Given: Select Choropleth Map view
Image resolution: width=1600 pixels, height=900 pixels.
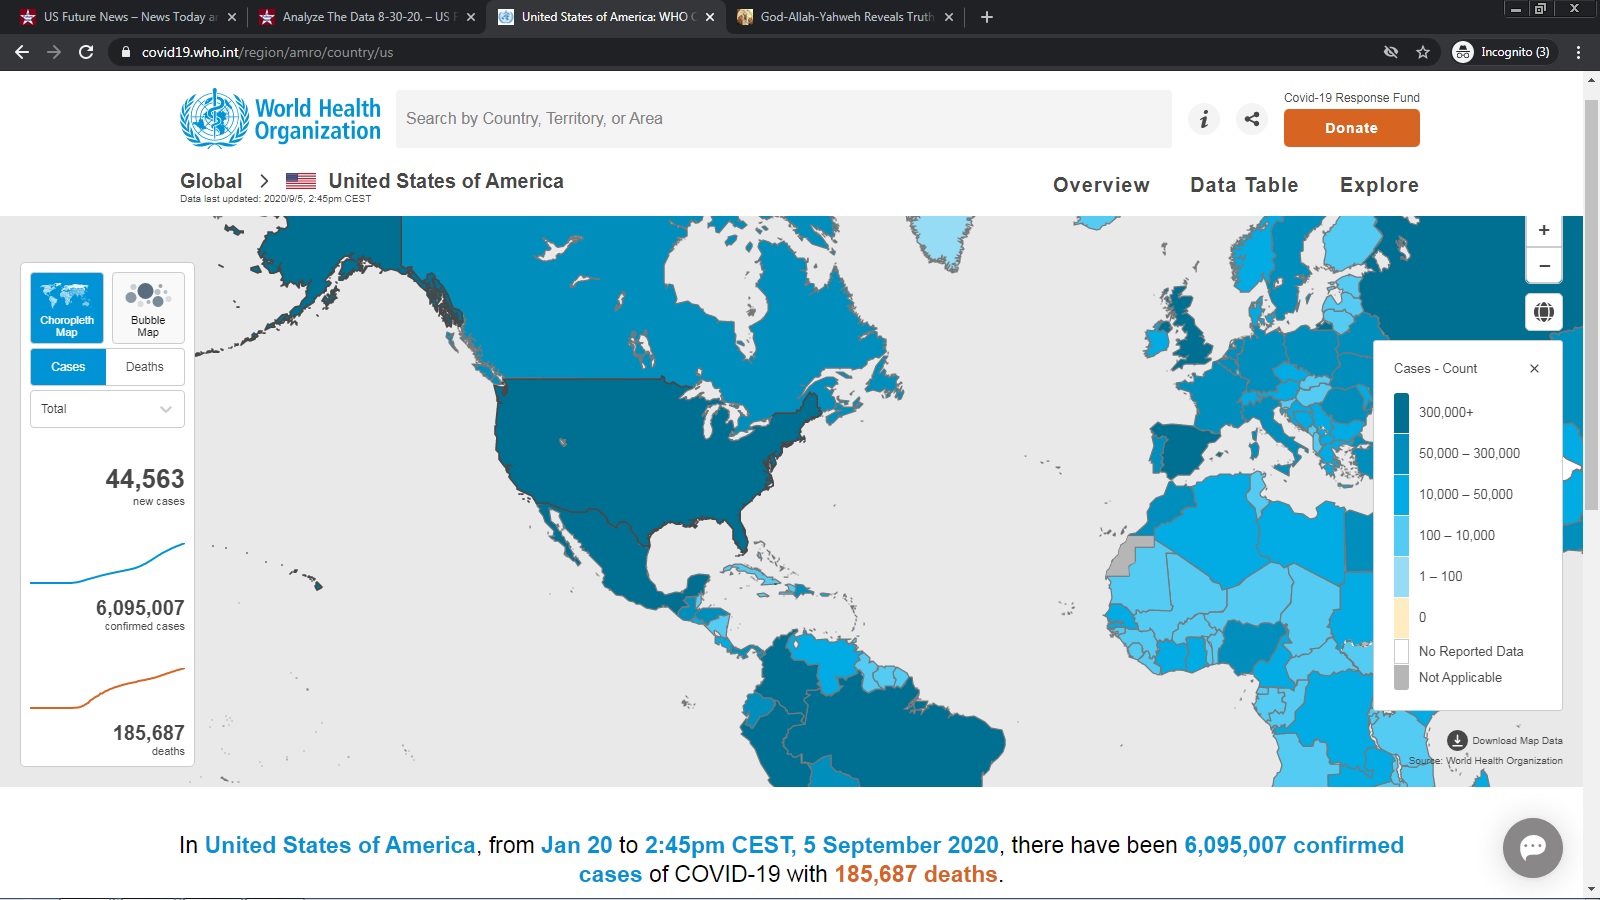Looking at the screenshot, I should point(67,308).
